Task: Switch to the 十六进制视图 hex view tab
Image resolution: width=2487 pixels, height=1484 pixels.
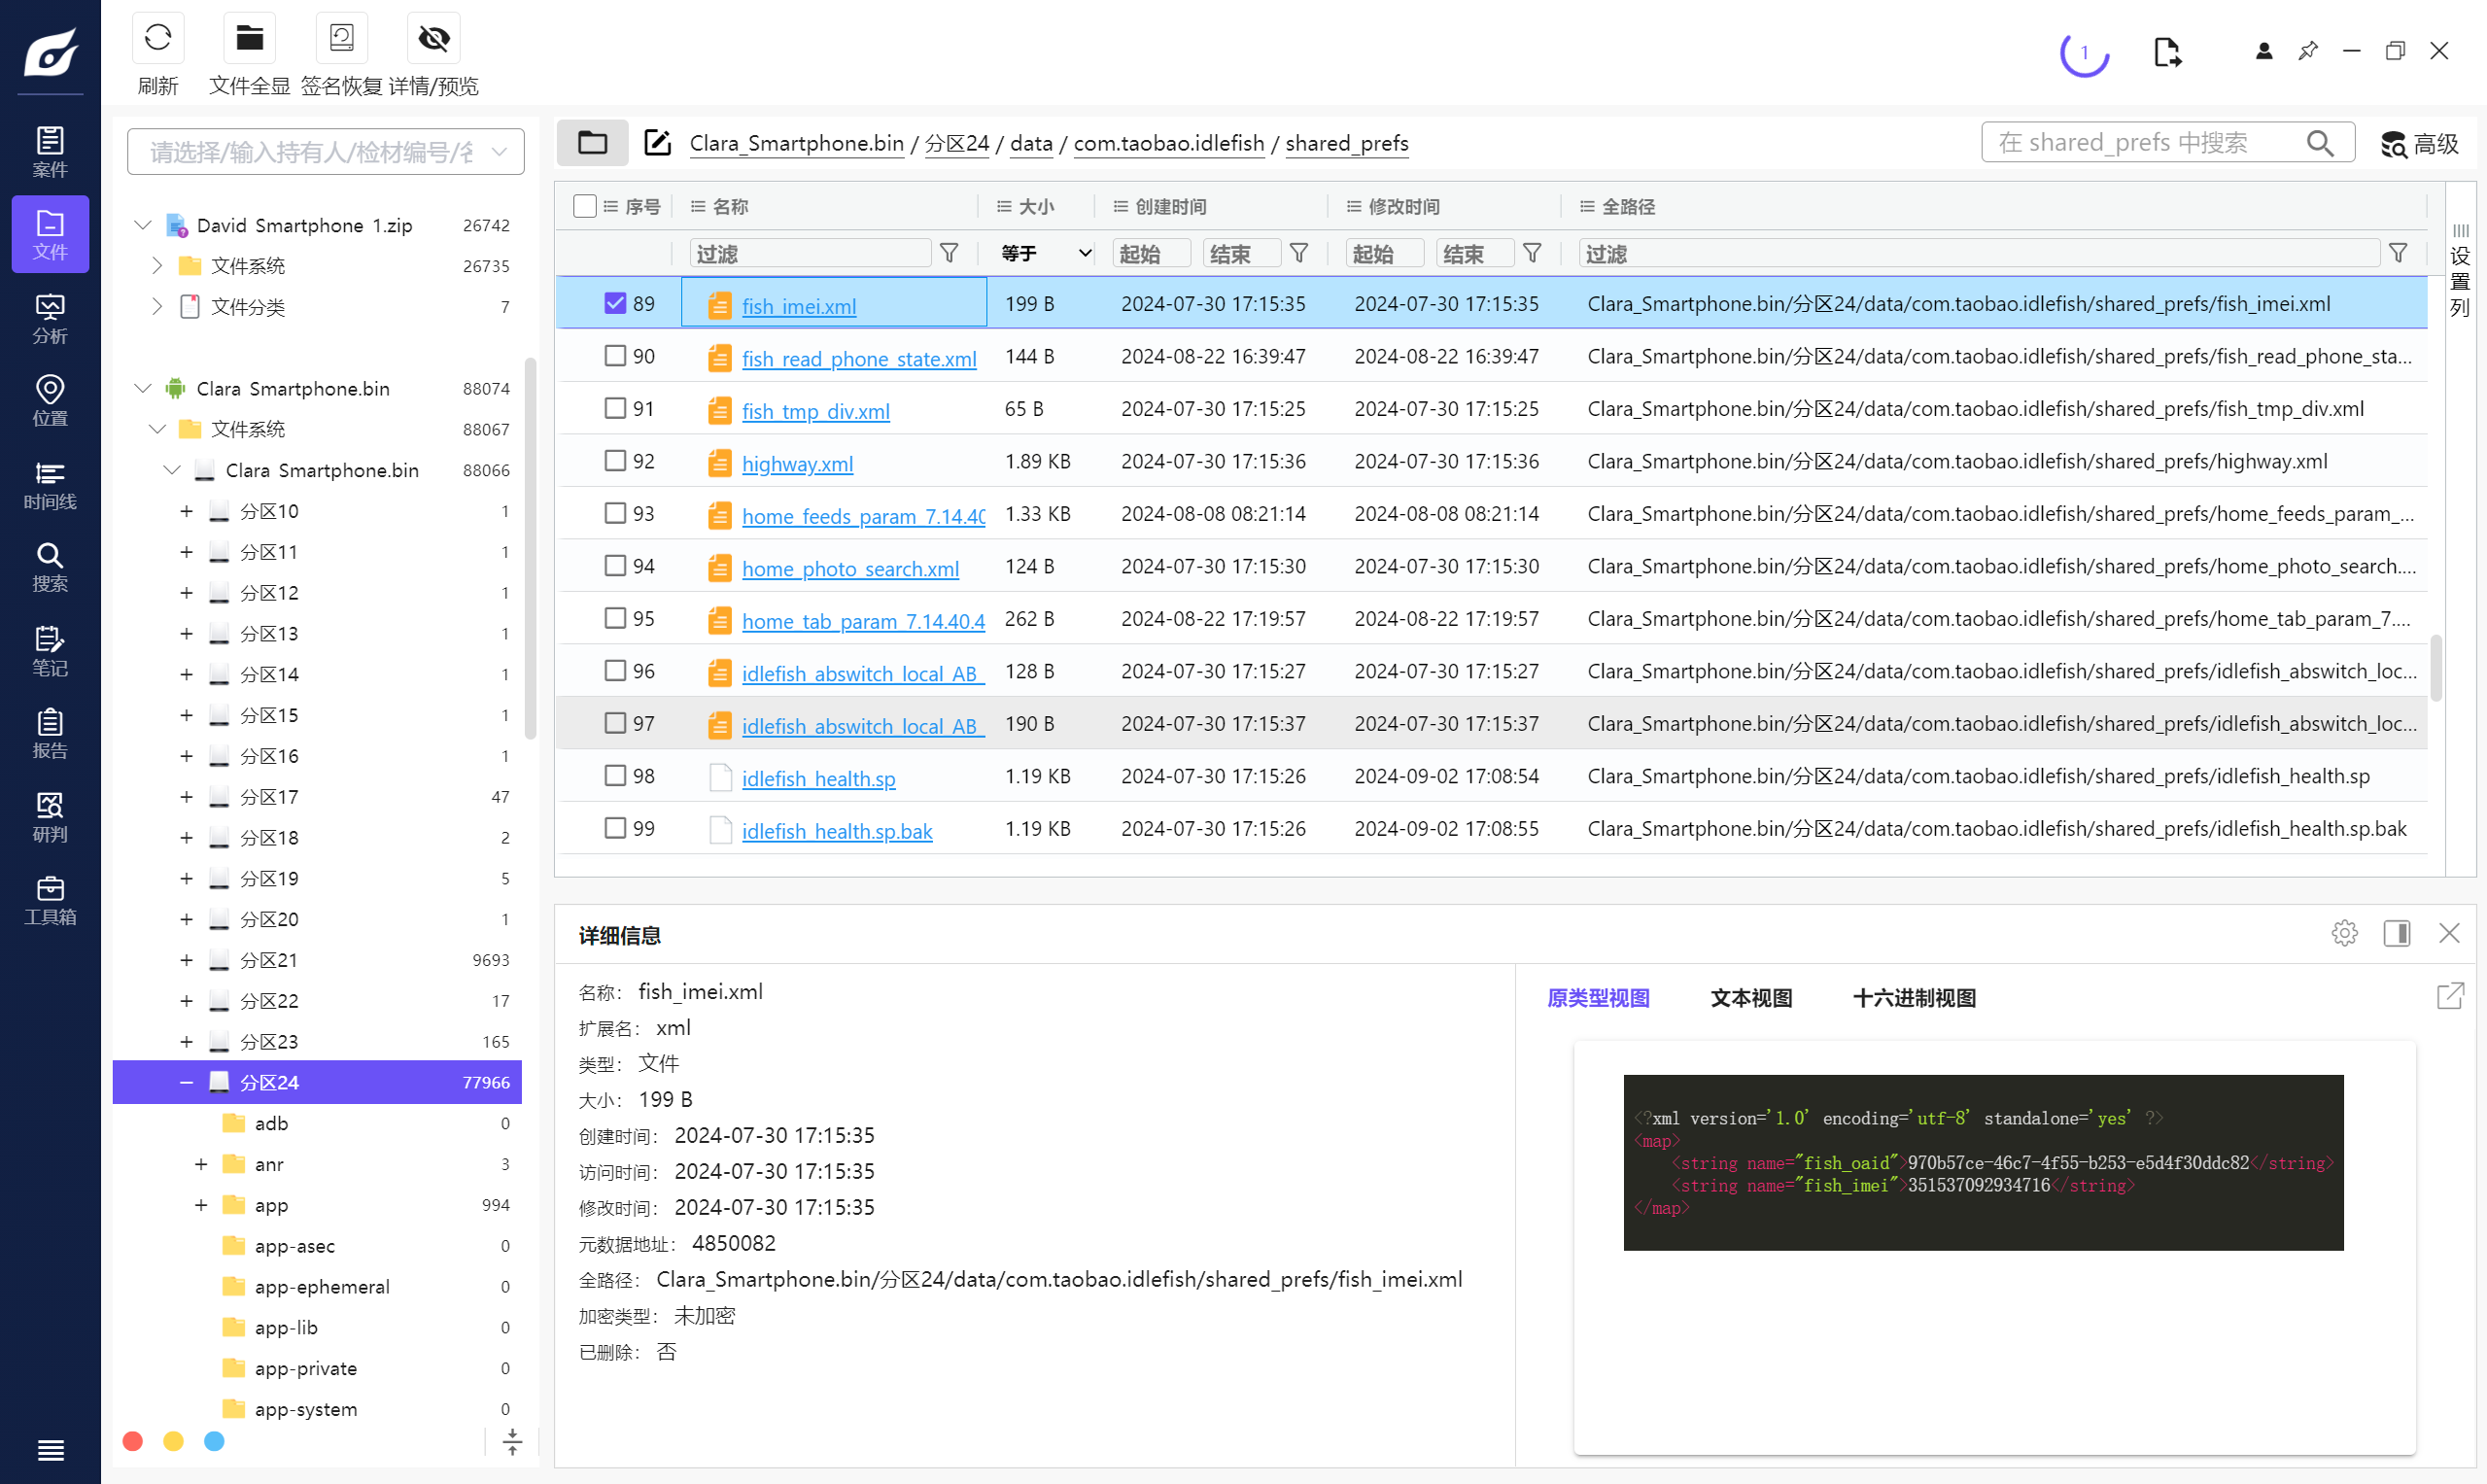Action: click(1913, 998)
